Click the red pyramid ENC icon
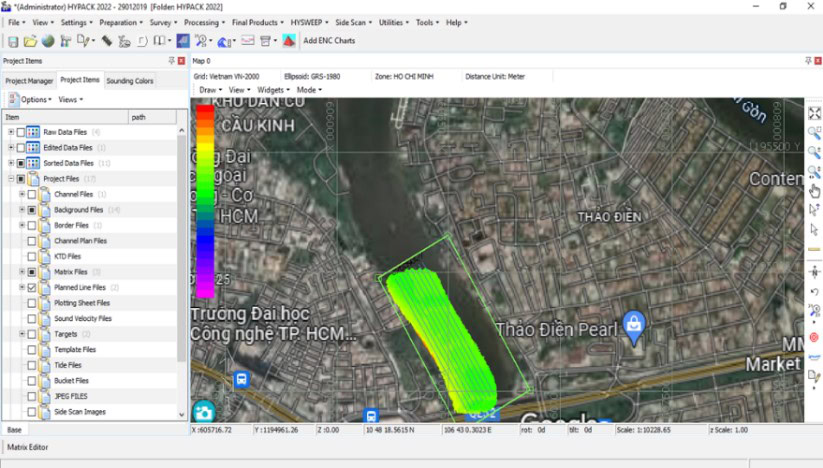 [289, 40]
